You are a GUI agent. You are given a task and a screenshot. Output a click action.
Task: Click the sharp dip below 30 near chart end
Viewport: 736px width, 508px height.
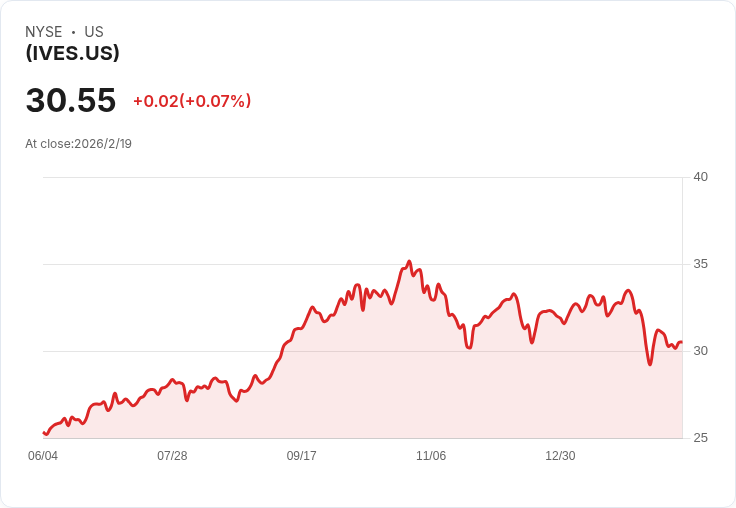pos(650,364)
